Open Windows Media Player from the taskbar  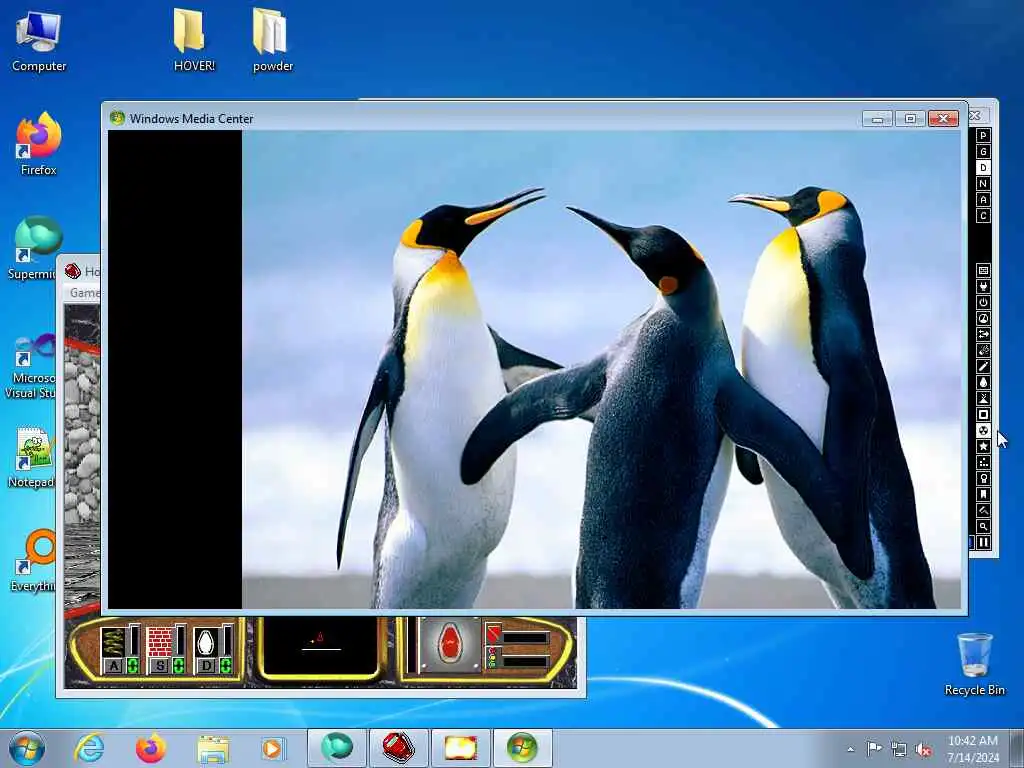[272, 748]
